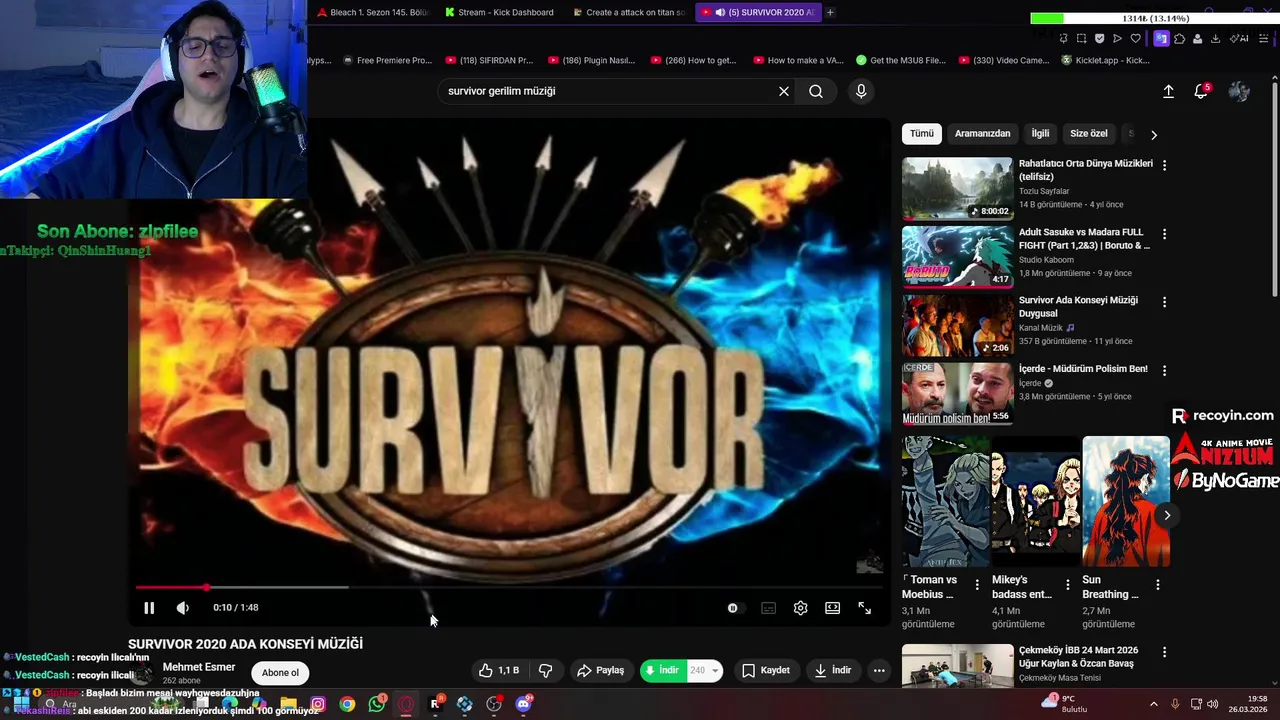Open options for 'Adult Sasuke vs Madara' video
The height and width of the screenshot is (720, 1280).
[x=1164, y=233]
